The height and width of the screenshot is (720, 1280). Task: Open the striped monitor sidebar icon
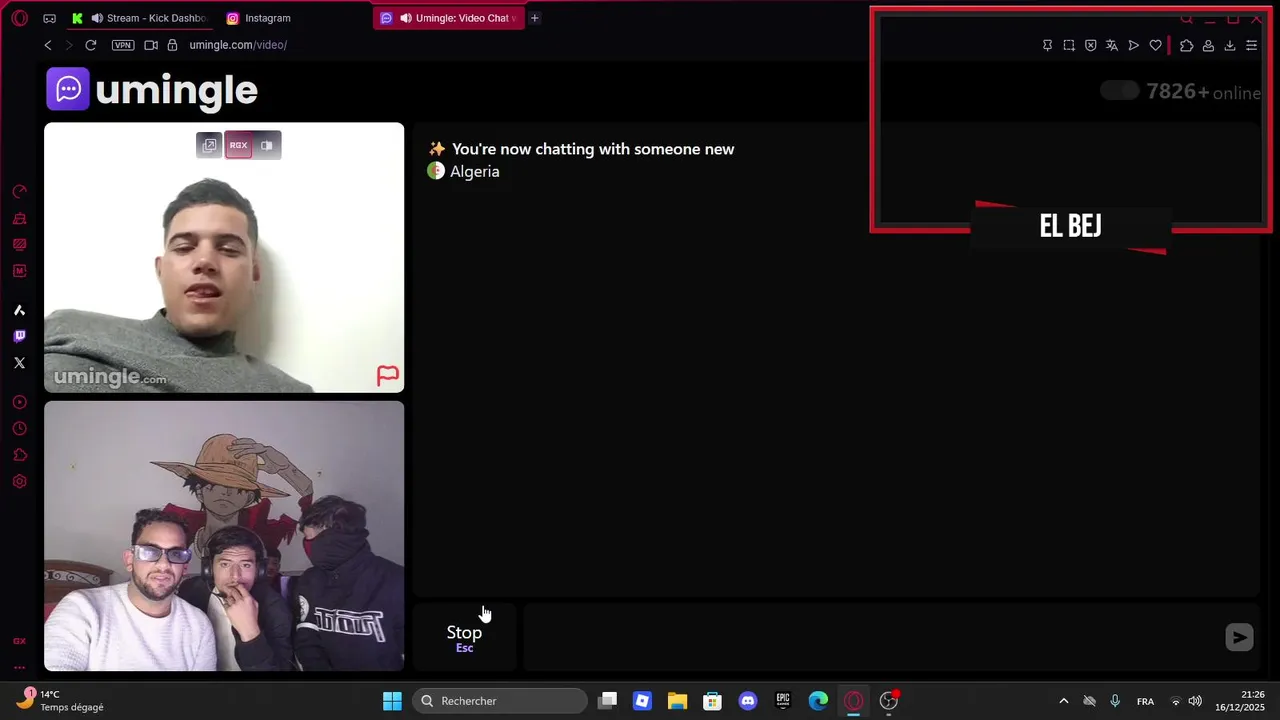pyautogui.click(x=19, y=244)
